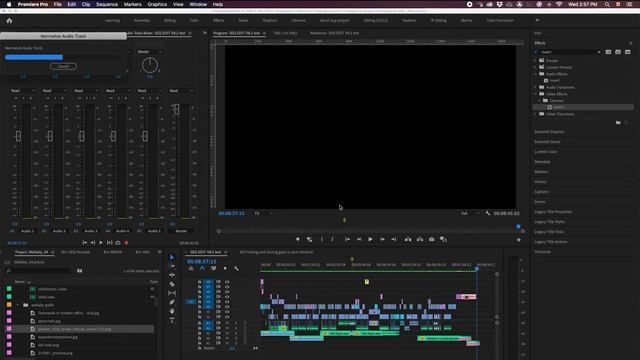The height and width of the screenshot is (360, 640).
Task: Click Mark In in the Program monitor
Action: tap(322, 239)
